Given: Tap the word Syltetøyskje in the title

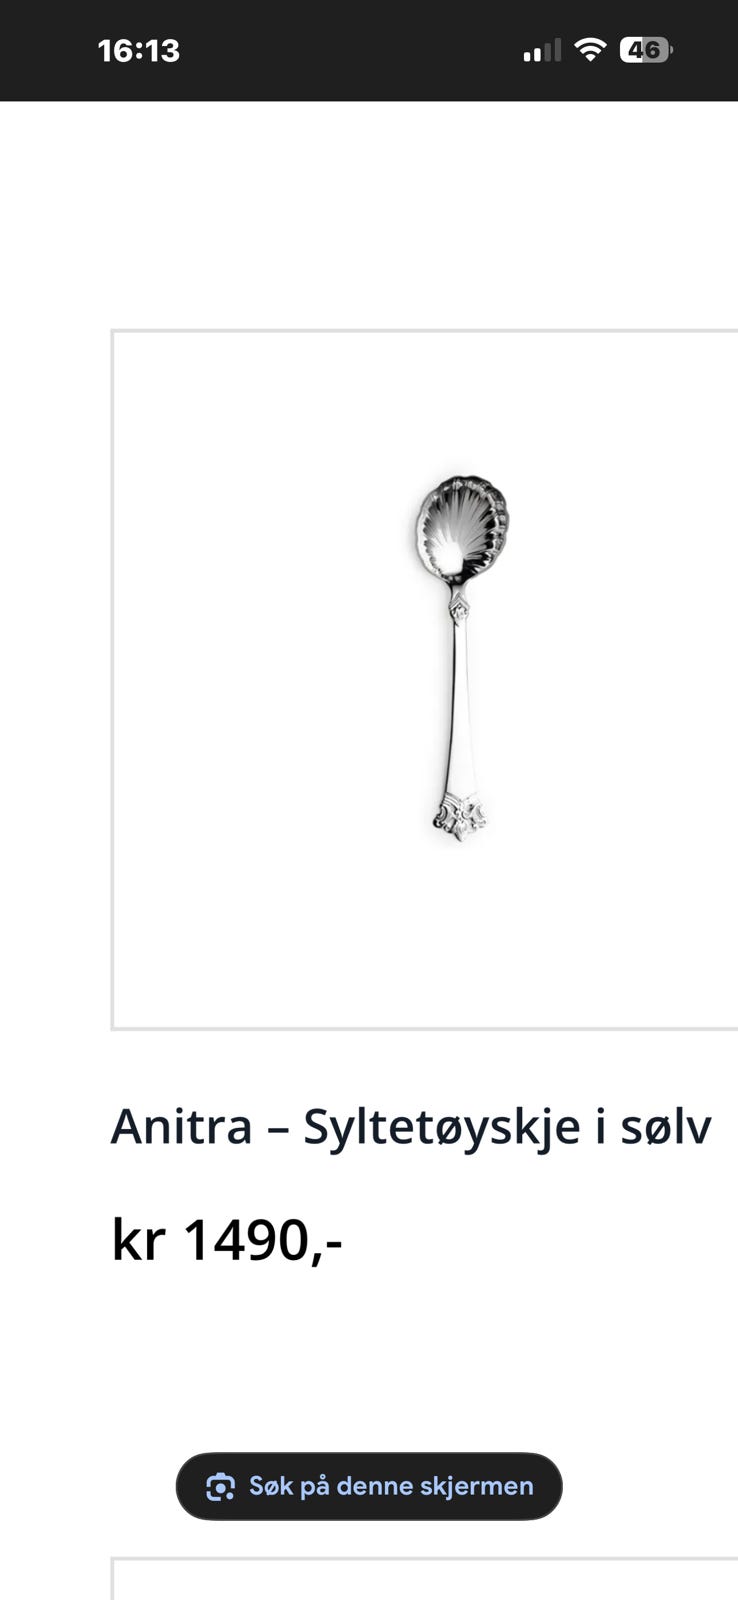Looking at the screenshot, I should [442, 1127].
